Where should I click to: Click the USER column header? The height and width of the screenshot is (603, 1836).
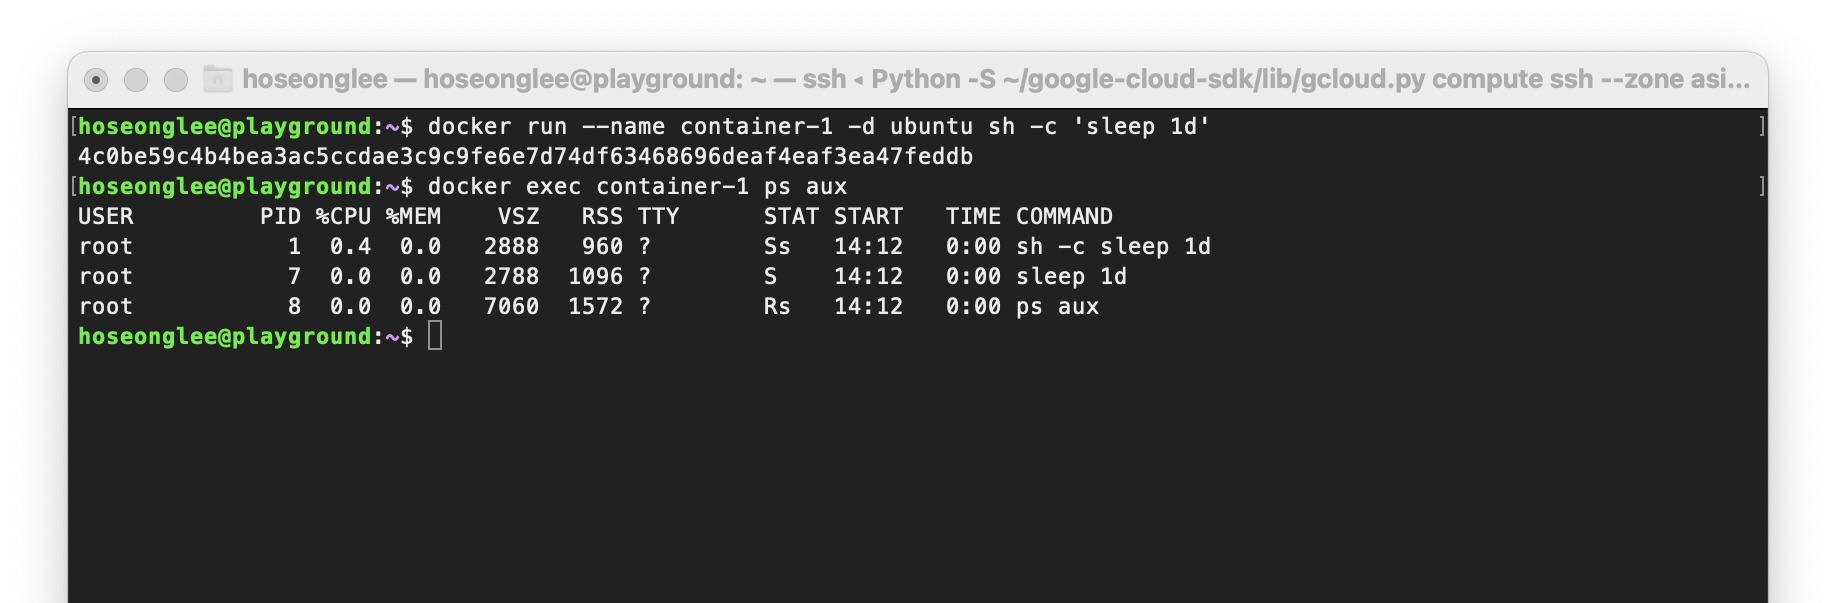105,216
